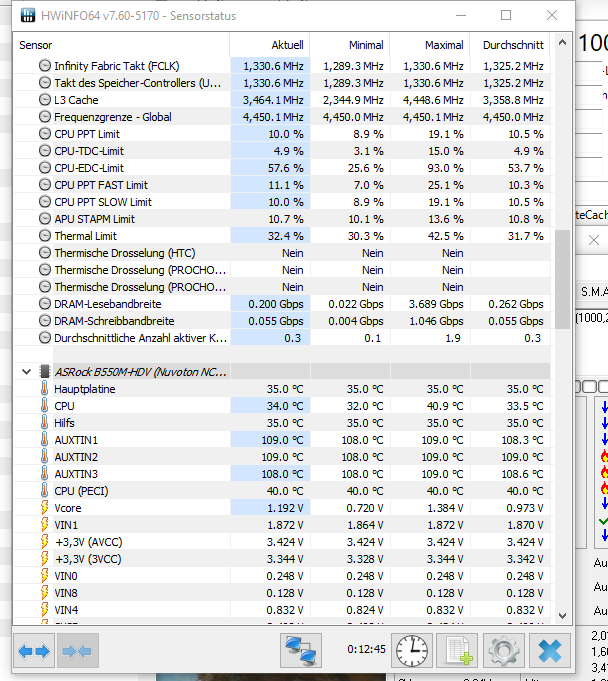Screen dimensions: 608x681
Task: Click lightning icon of +3,3V (AVCC) row
Action: click(x=44, y=542)
